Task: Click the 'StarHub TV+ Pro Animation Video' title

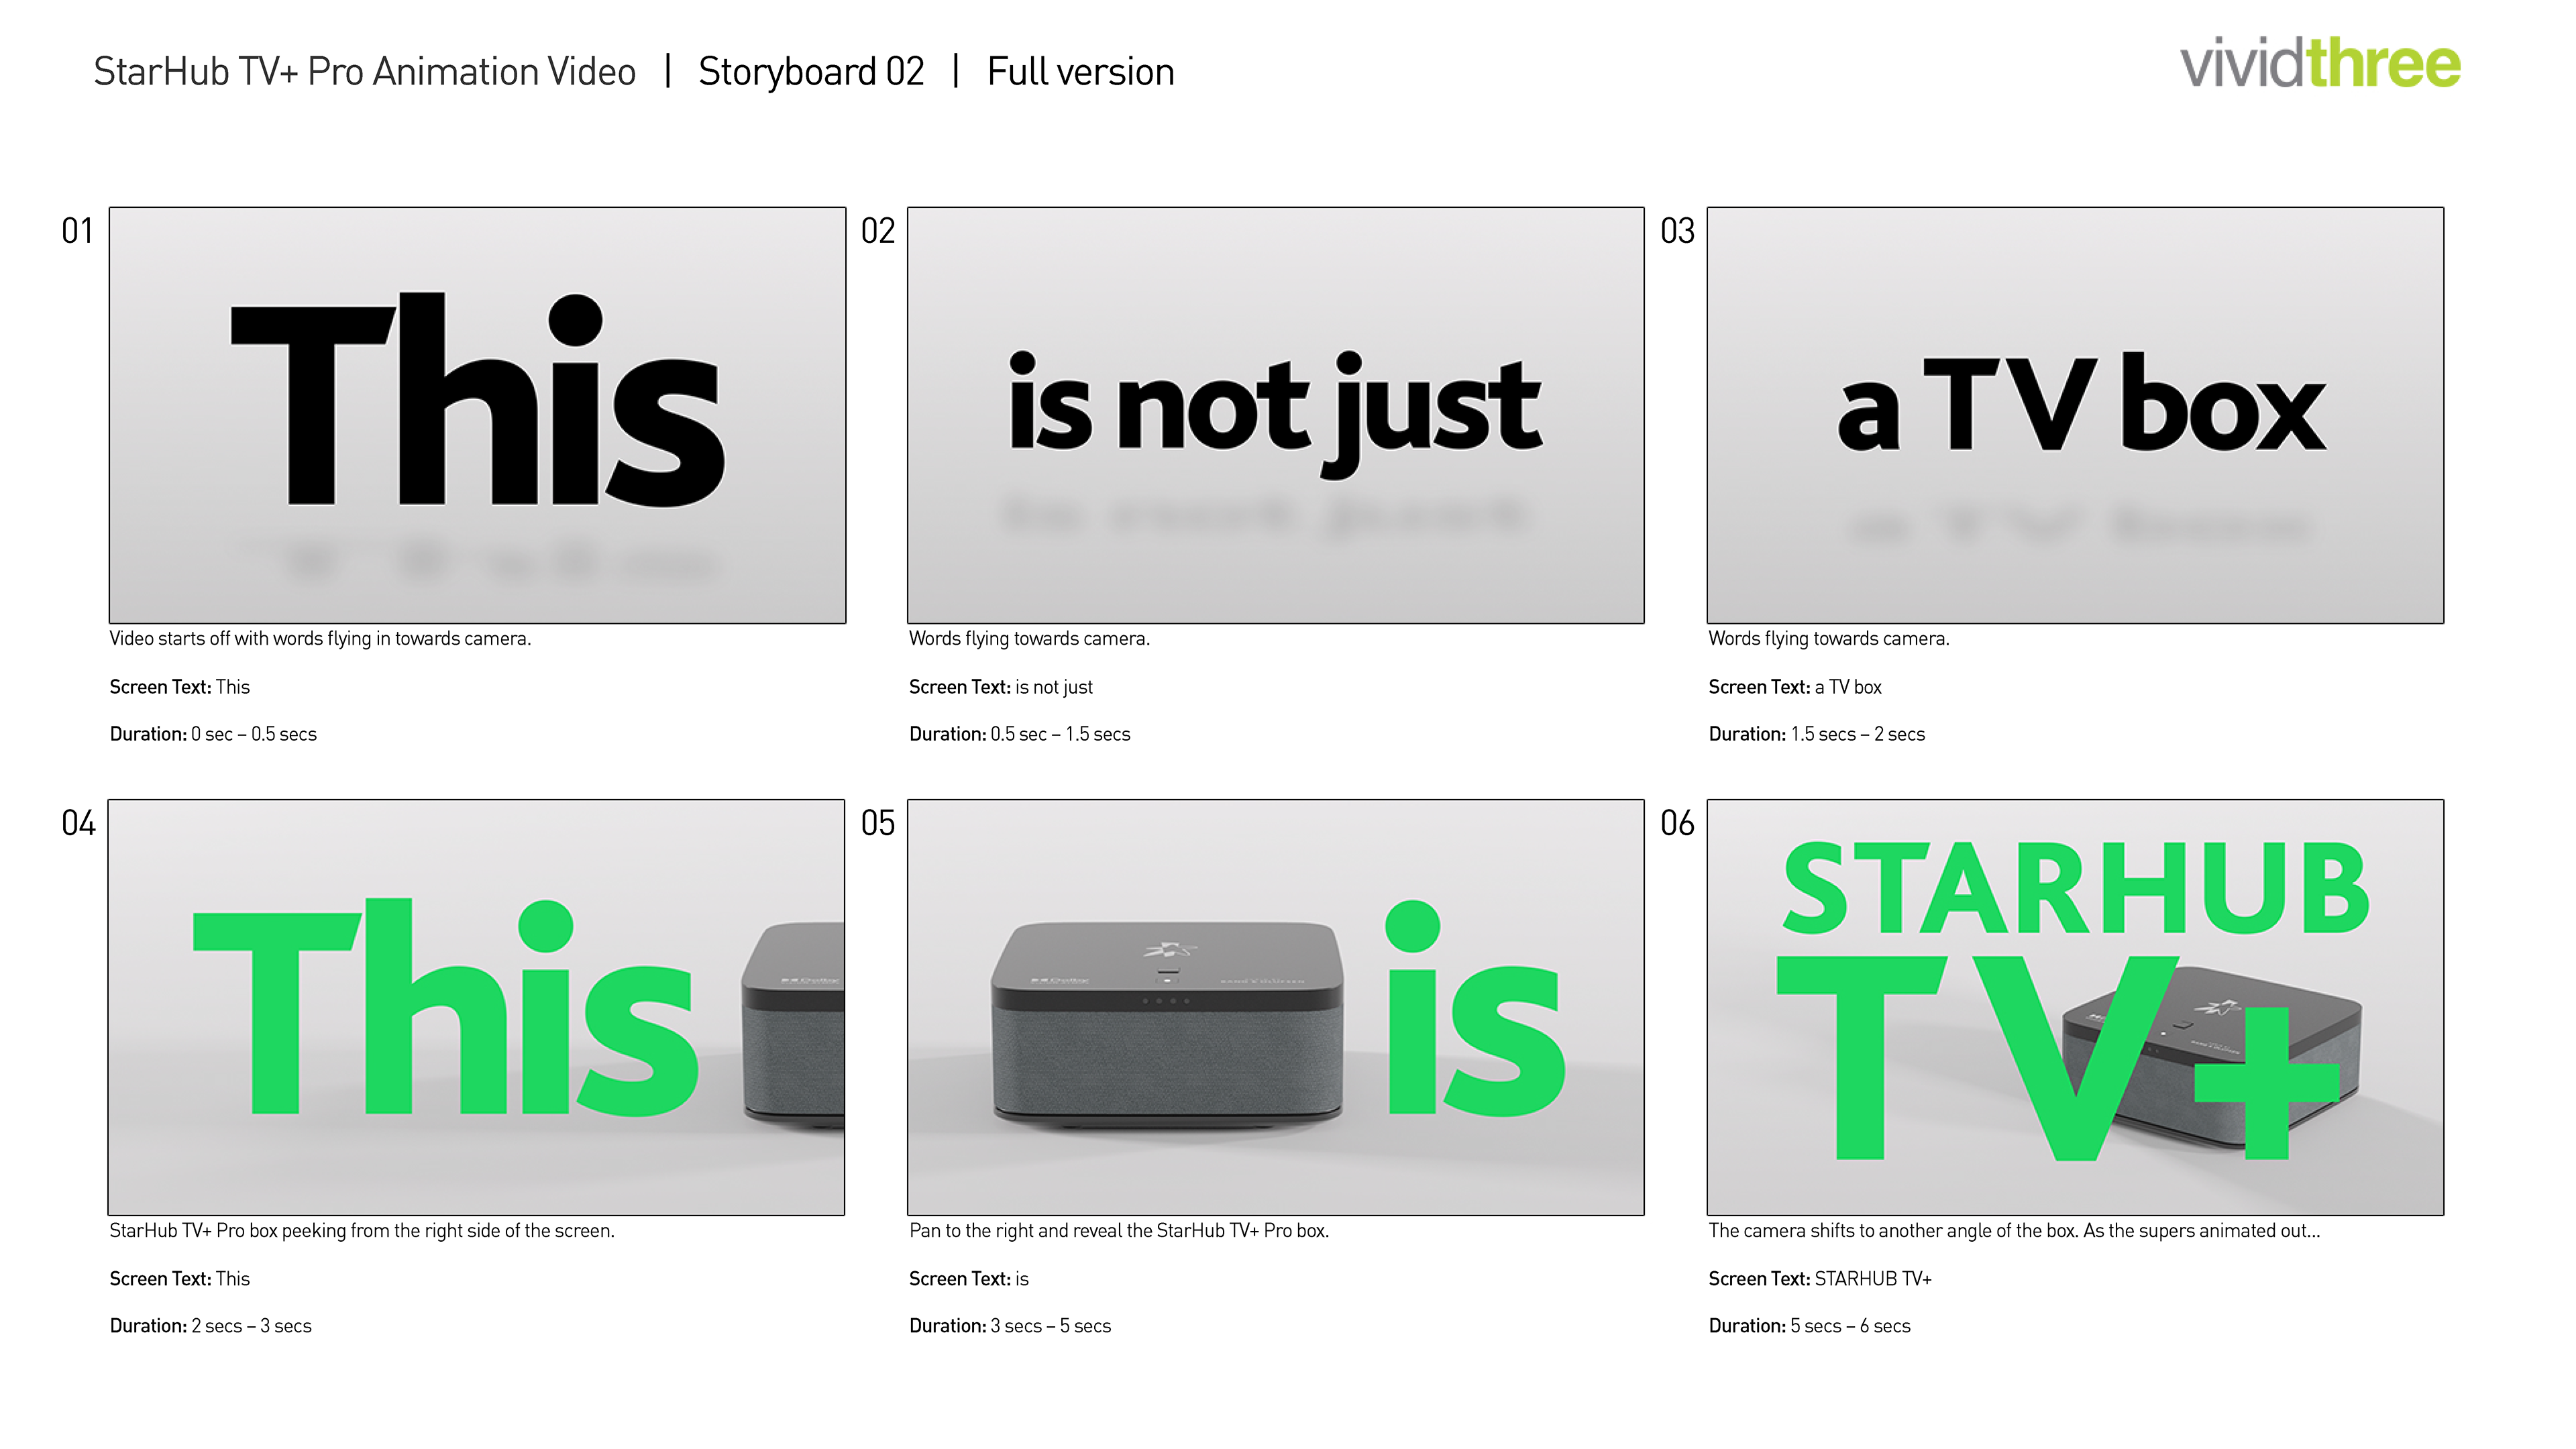Action: tap(364, 72)
